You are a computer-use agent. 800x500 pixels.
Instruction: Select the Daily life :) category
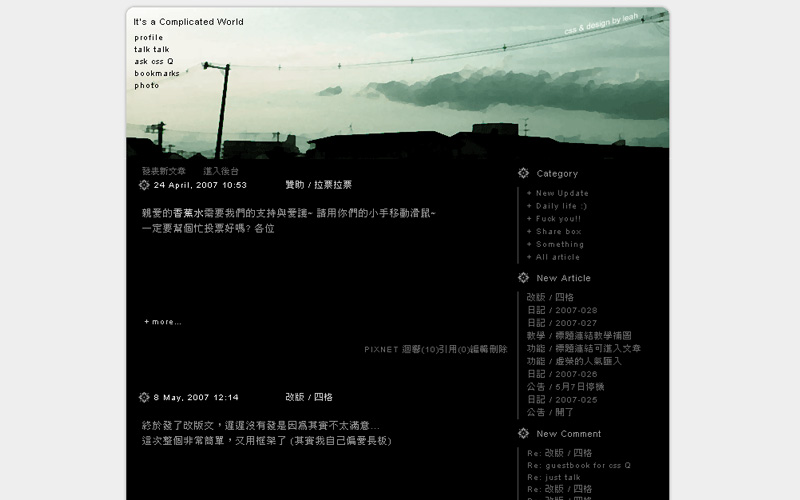pyautogui.click(x=561, y=206)
